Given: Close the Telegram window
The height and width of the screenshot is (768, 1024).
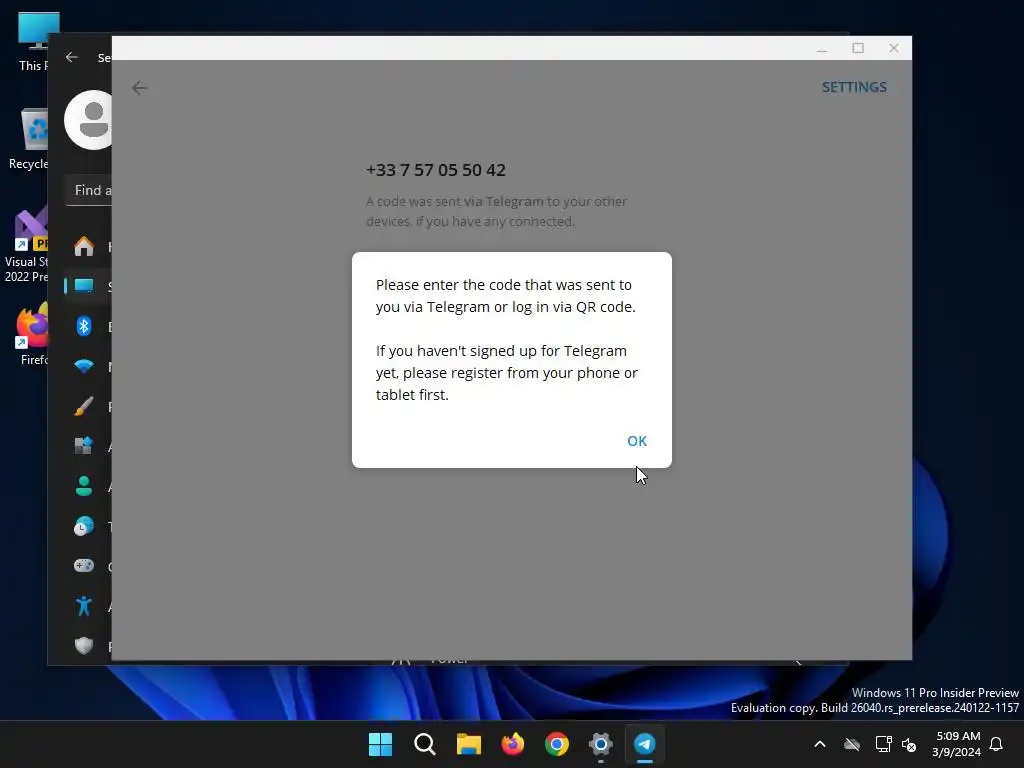Looking at the screenshot, I should click(x=894, y=48).
